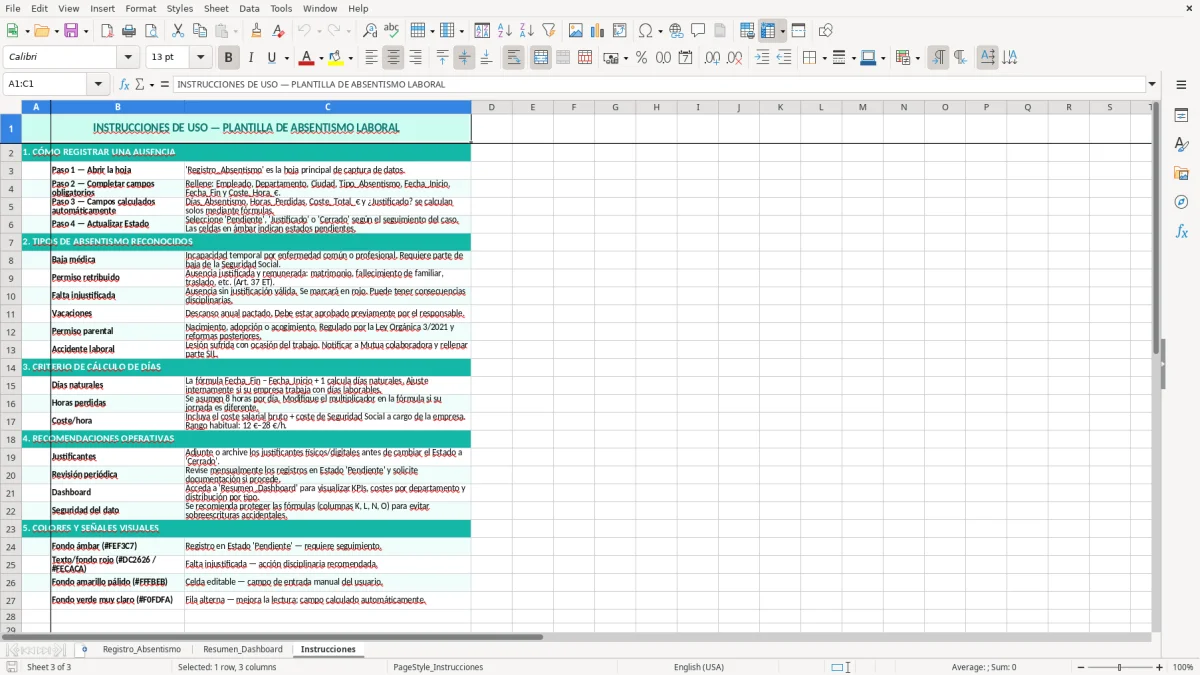Viewport: 1200px width, 675px height.
Task: Insert a hyperlink
Action: (676, 31)
